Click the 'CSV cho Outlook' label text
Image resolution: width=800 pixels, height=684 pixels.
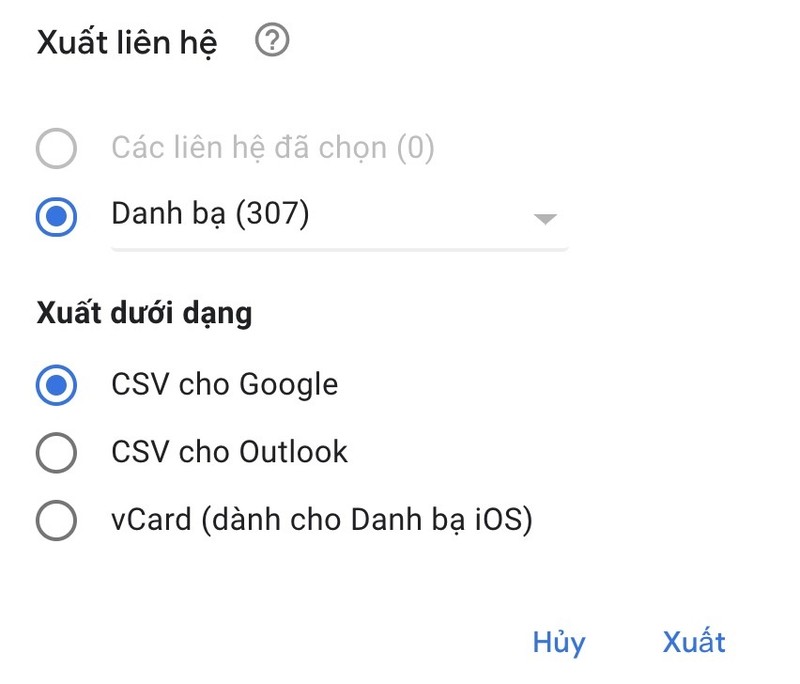[229, 452]
